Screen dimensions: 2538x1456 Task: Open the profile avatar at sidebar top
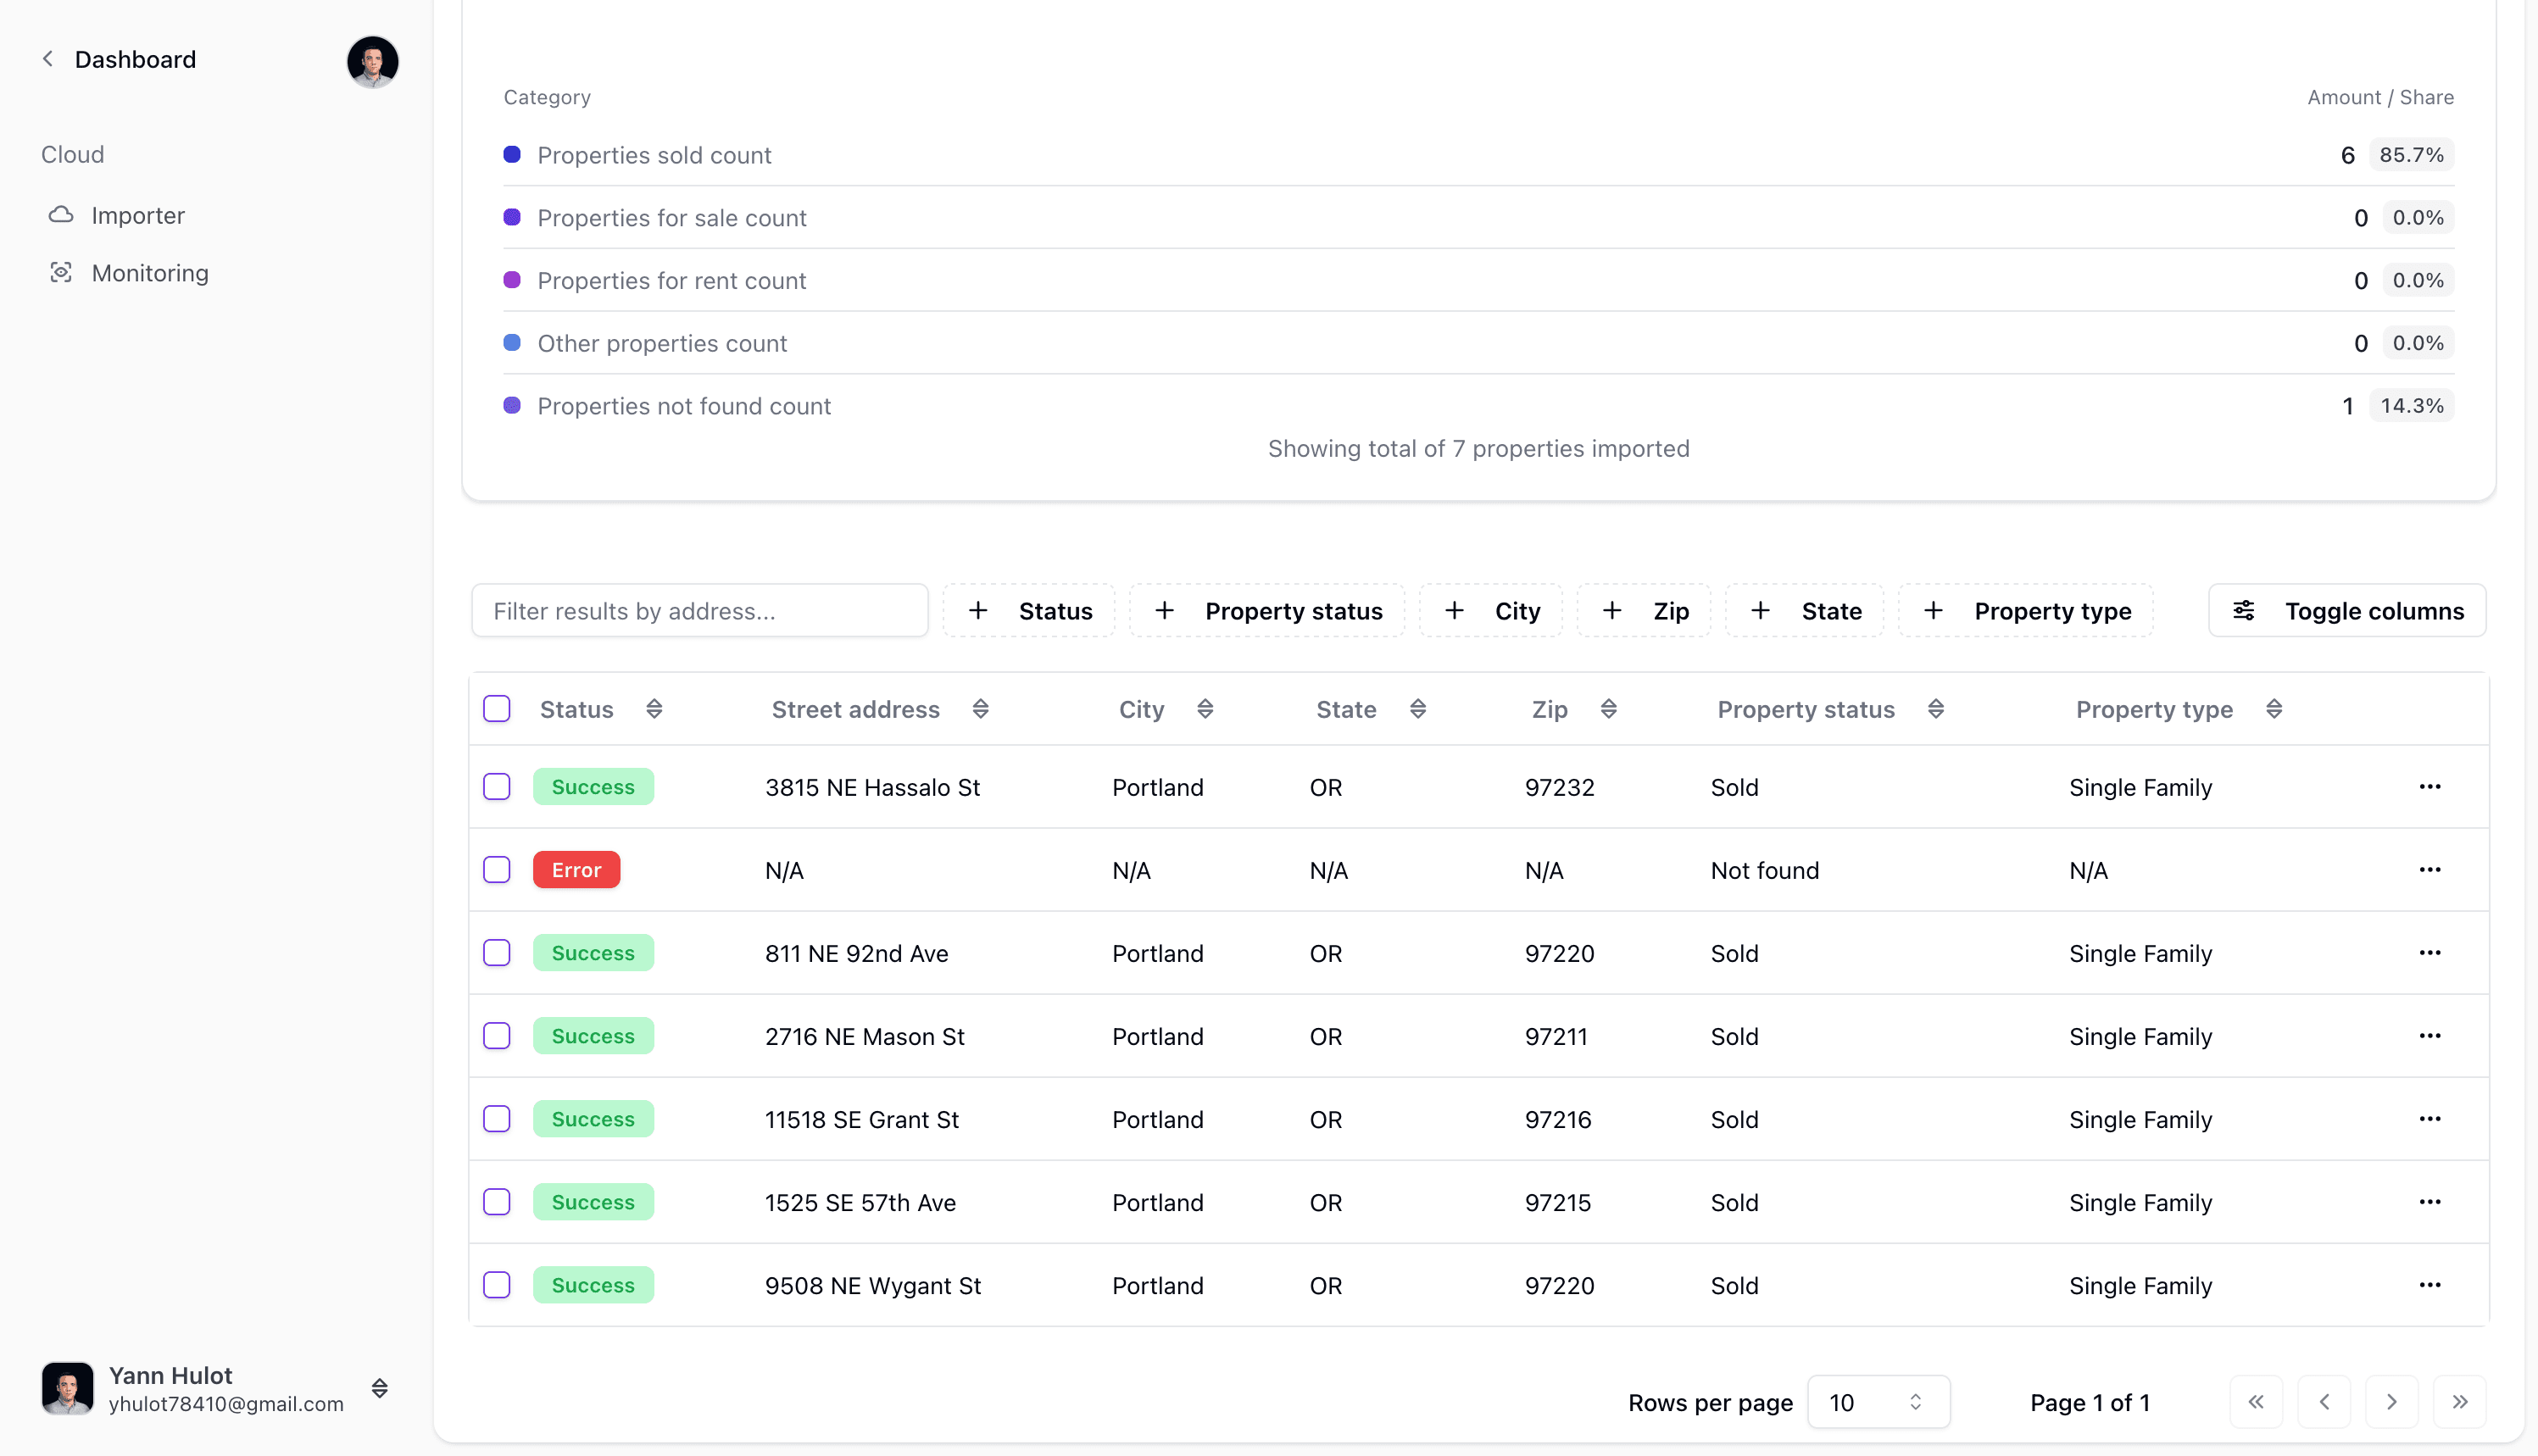[373, 61]
